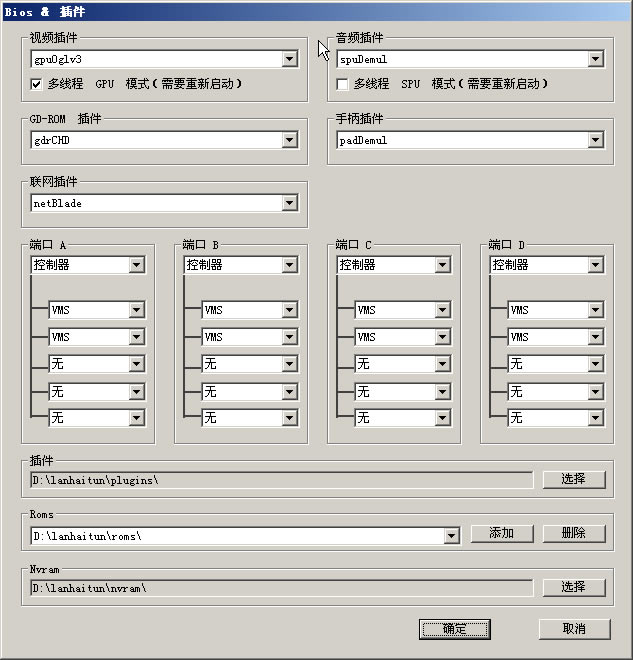Expand the 端口 D 控制器 dropdown
Image resolution: width=633 pixels, height=660 pixels.
tap(596, 265)
